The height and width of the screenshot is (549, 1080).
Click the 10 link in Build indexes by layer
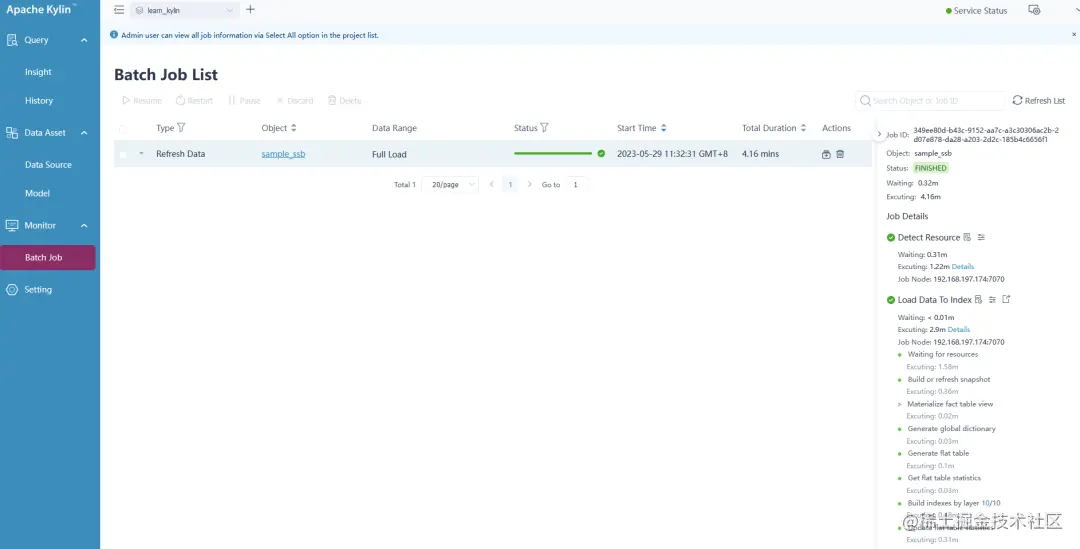click(985, 503)
